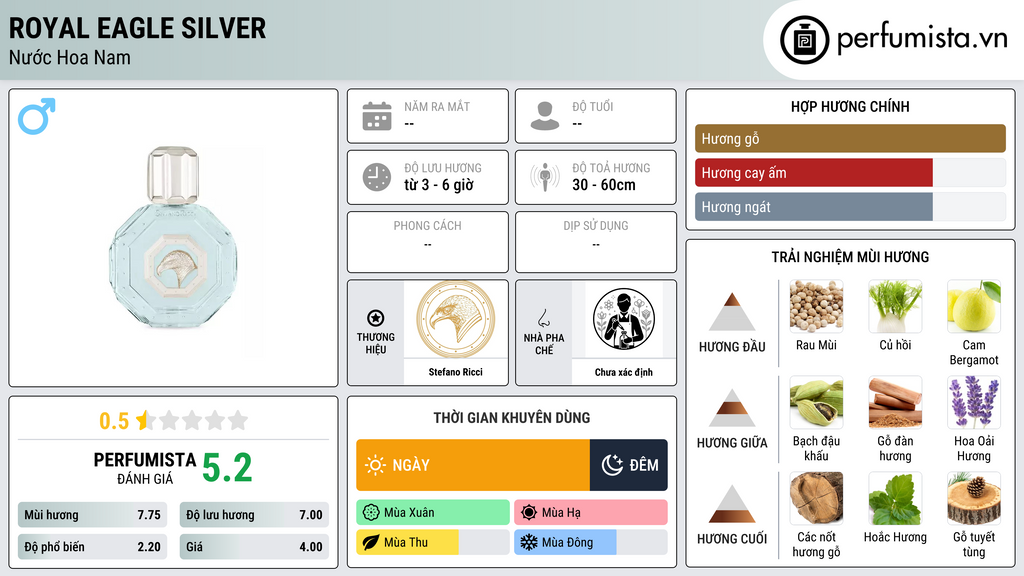This screenshot has width=1024, height=576.
Task: Click the Mùi hương 7.75 score
Action: pos(92,515)
